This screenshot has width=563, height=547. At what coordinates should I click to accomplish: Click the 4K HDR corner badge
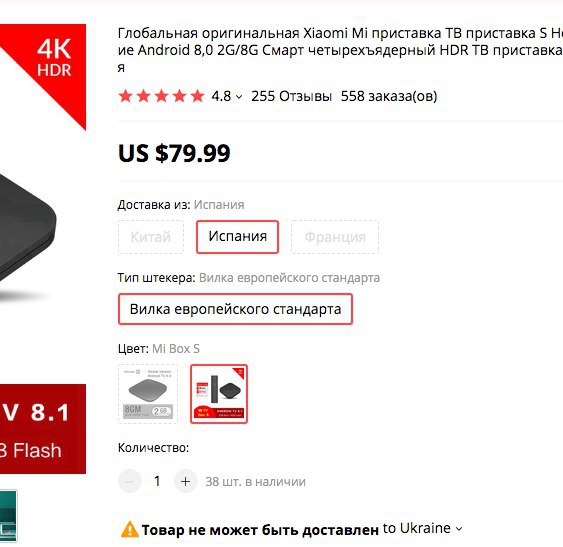point(54,58)
